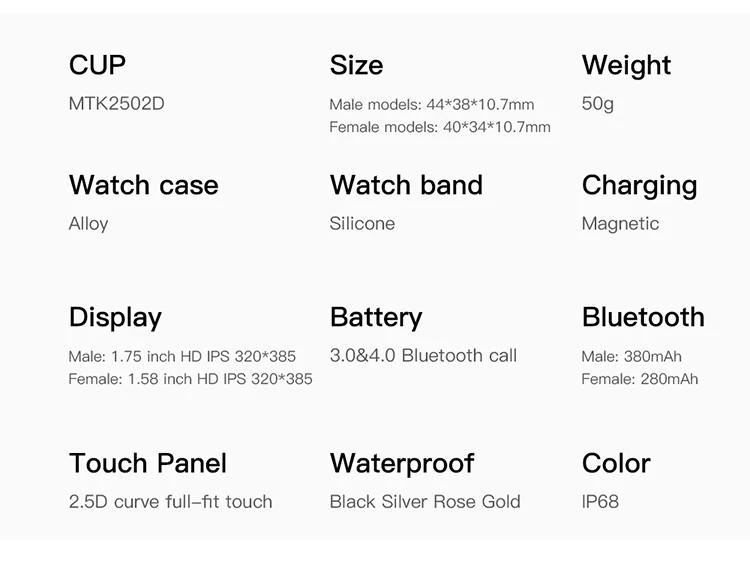
Task: Click the Watch case heading
Action: (143, 185)
